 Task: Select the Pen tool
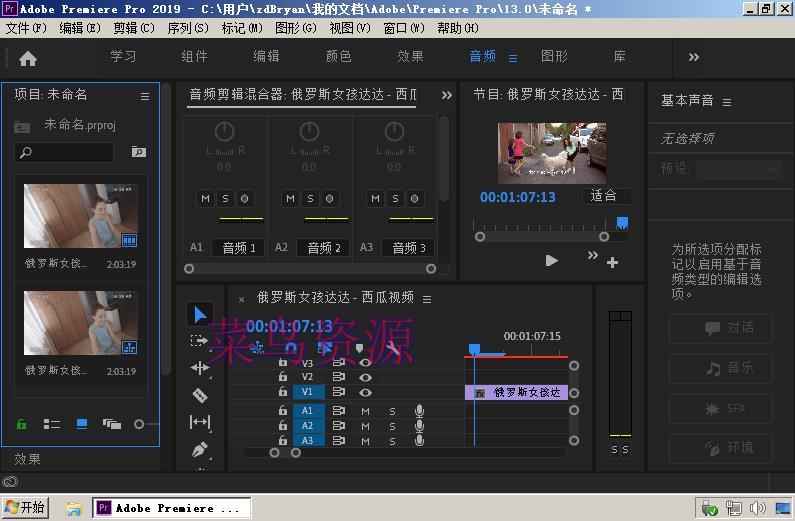click(x=200, y=450)
